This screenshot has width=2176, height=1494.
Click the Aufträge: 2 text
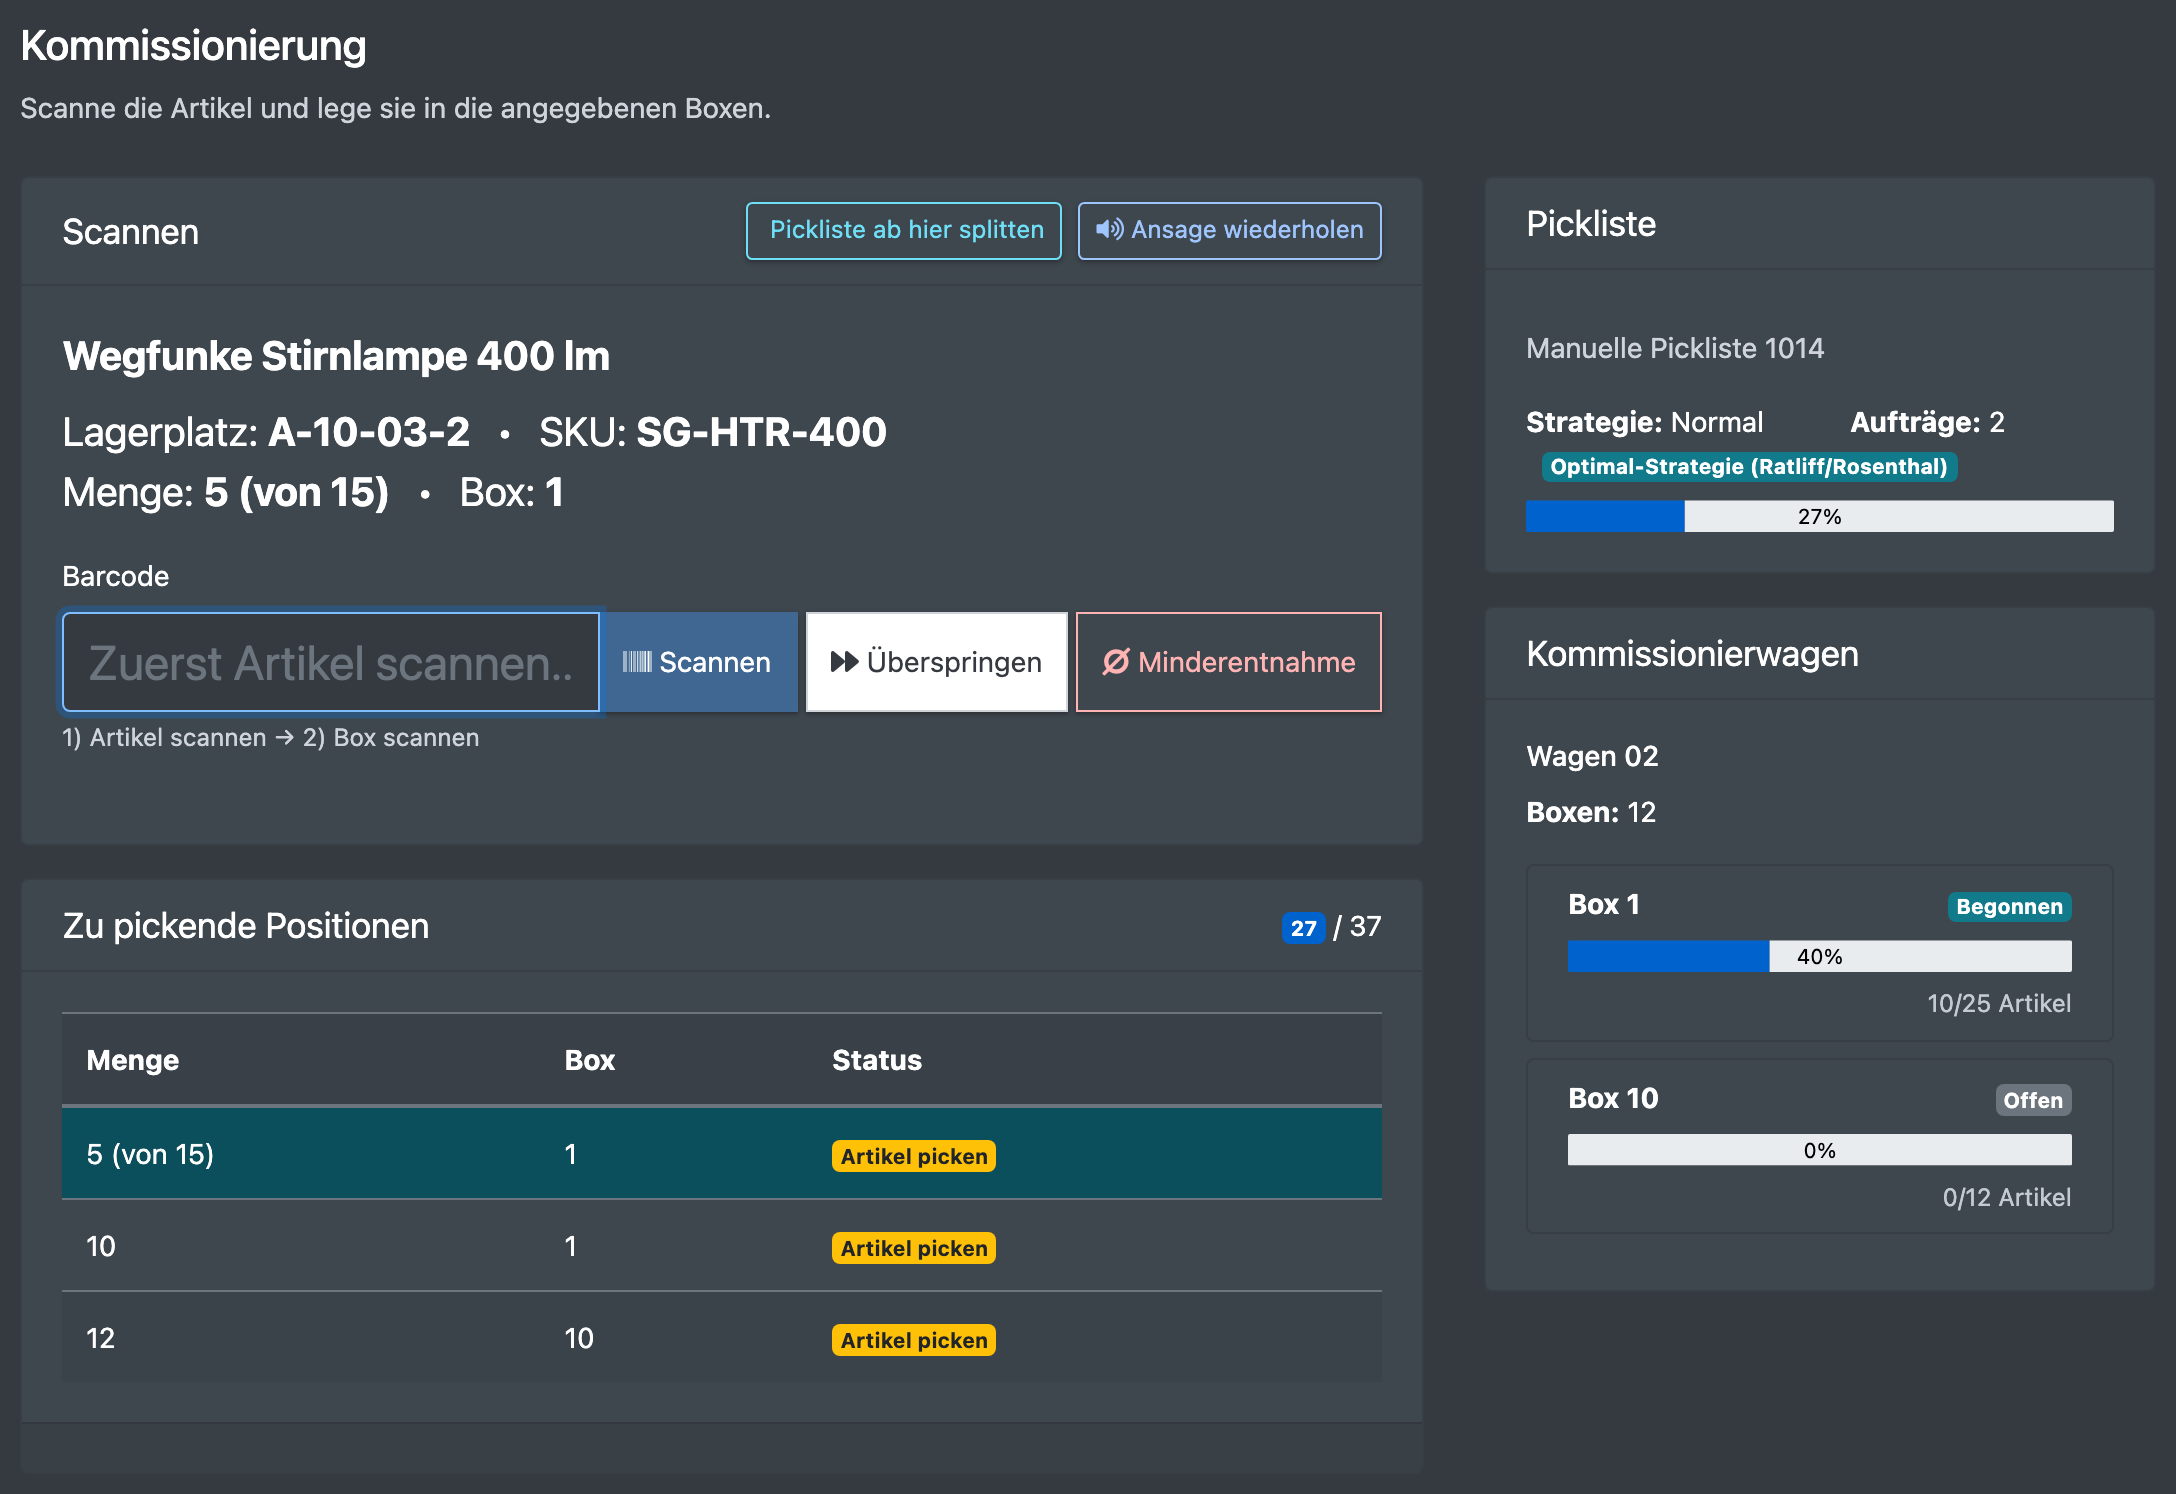(1928, 422)
